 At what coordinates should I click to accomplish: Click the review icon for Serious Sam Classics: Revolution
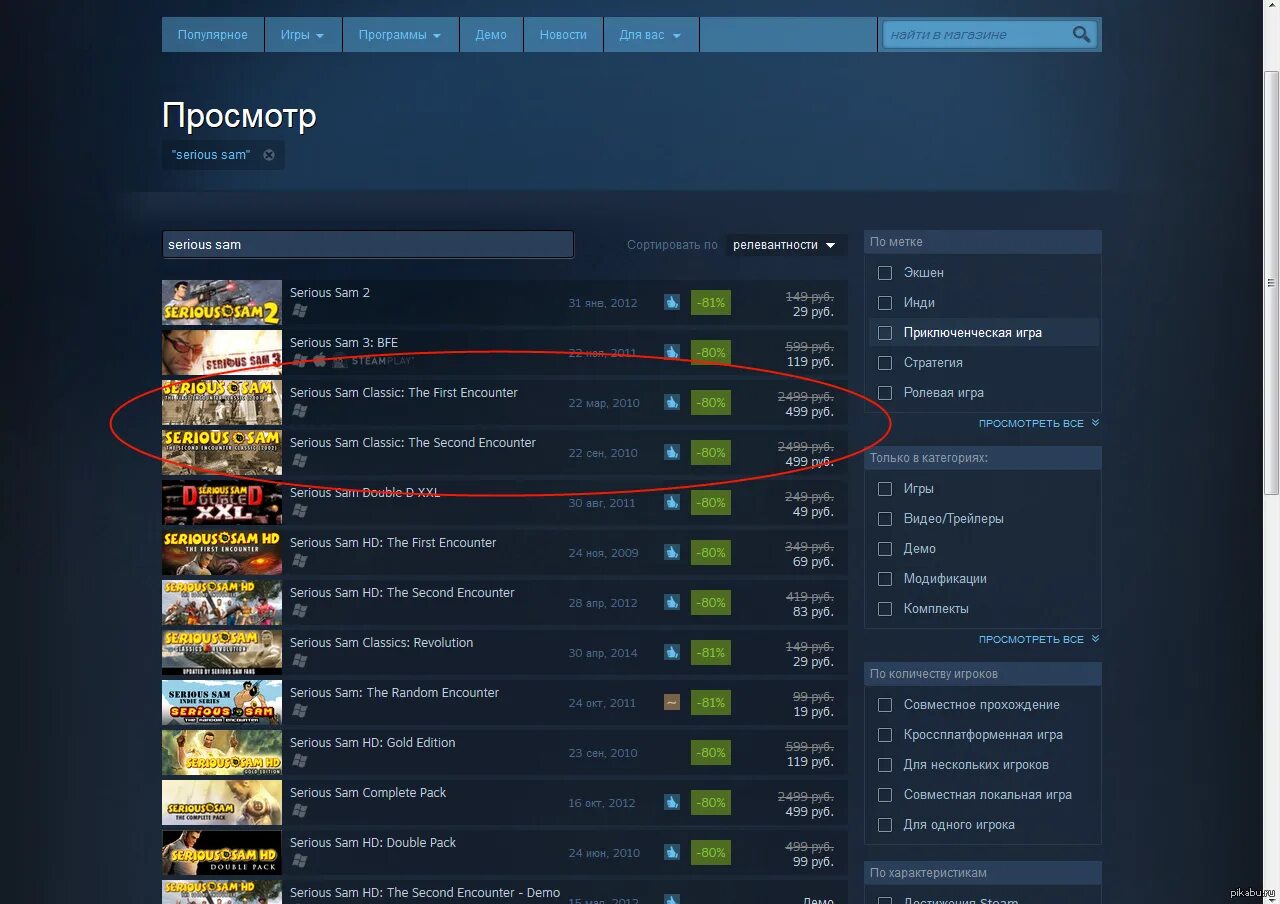672,652
